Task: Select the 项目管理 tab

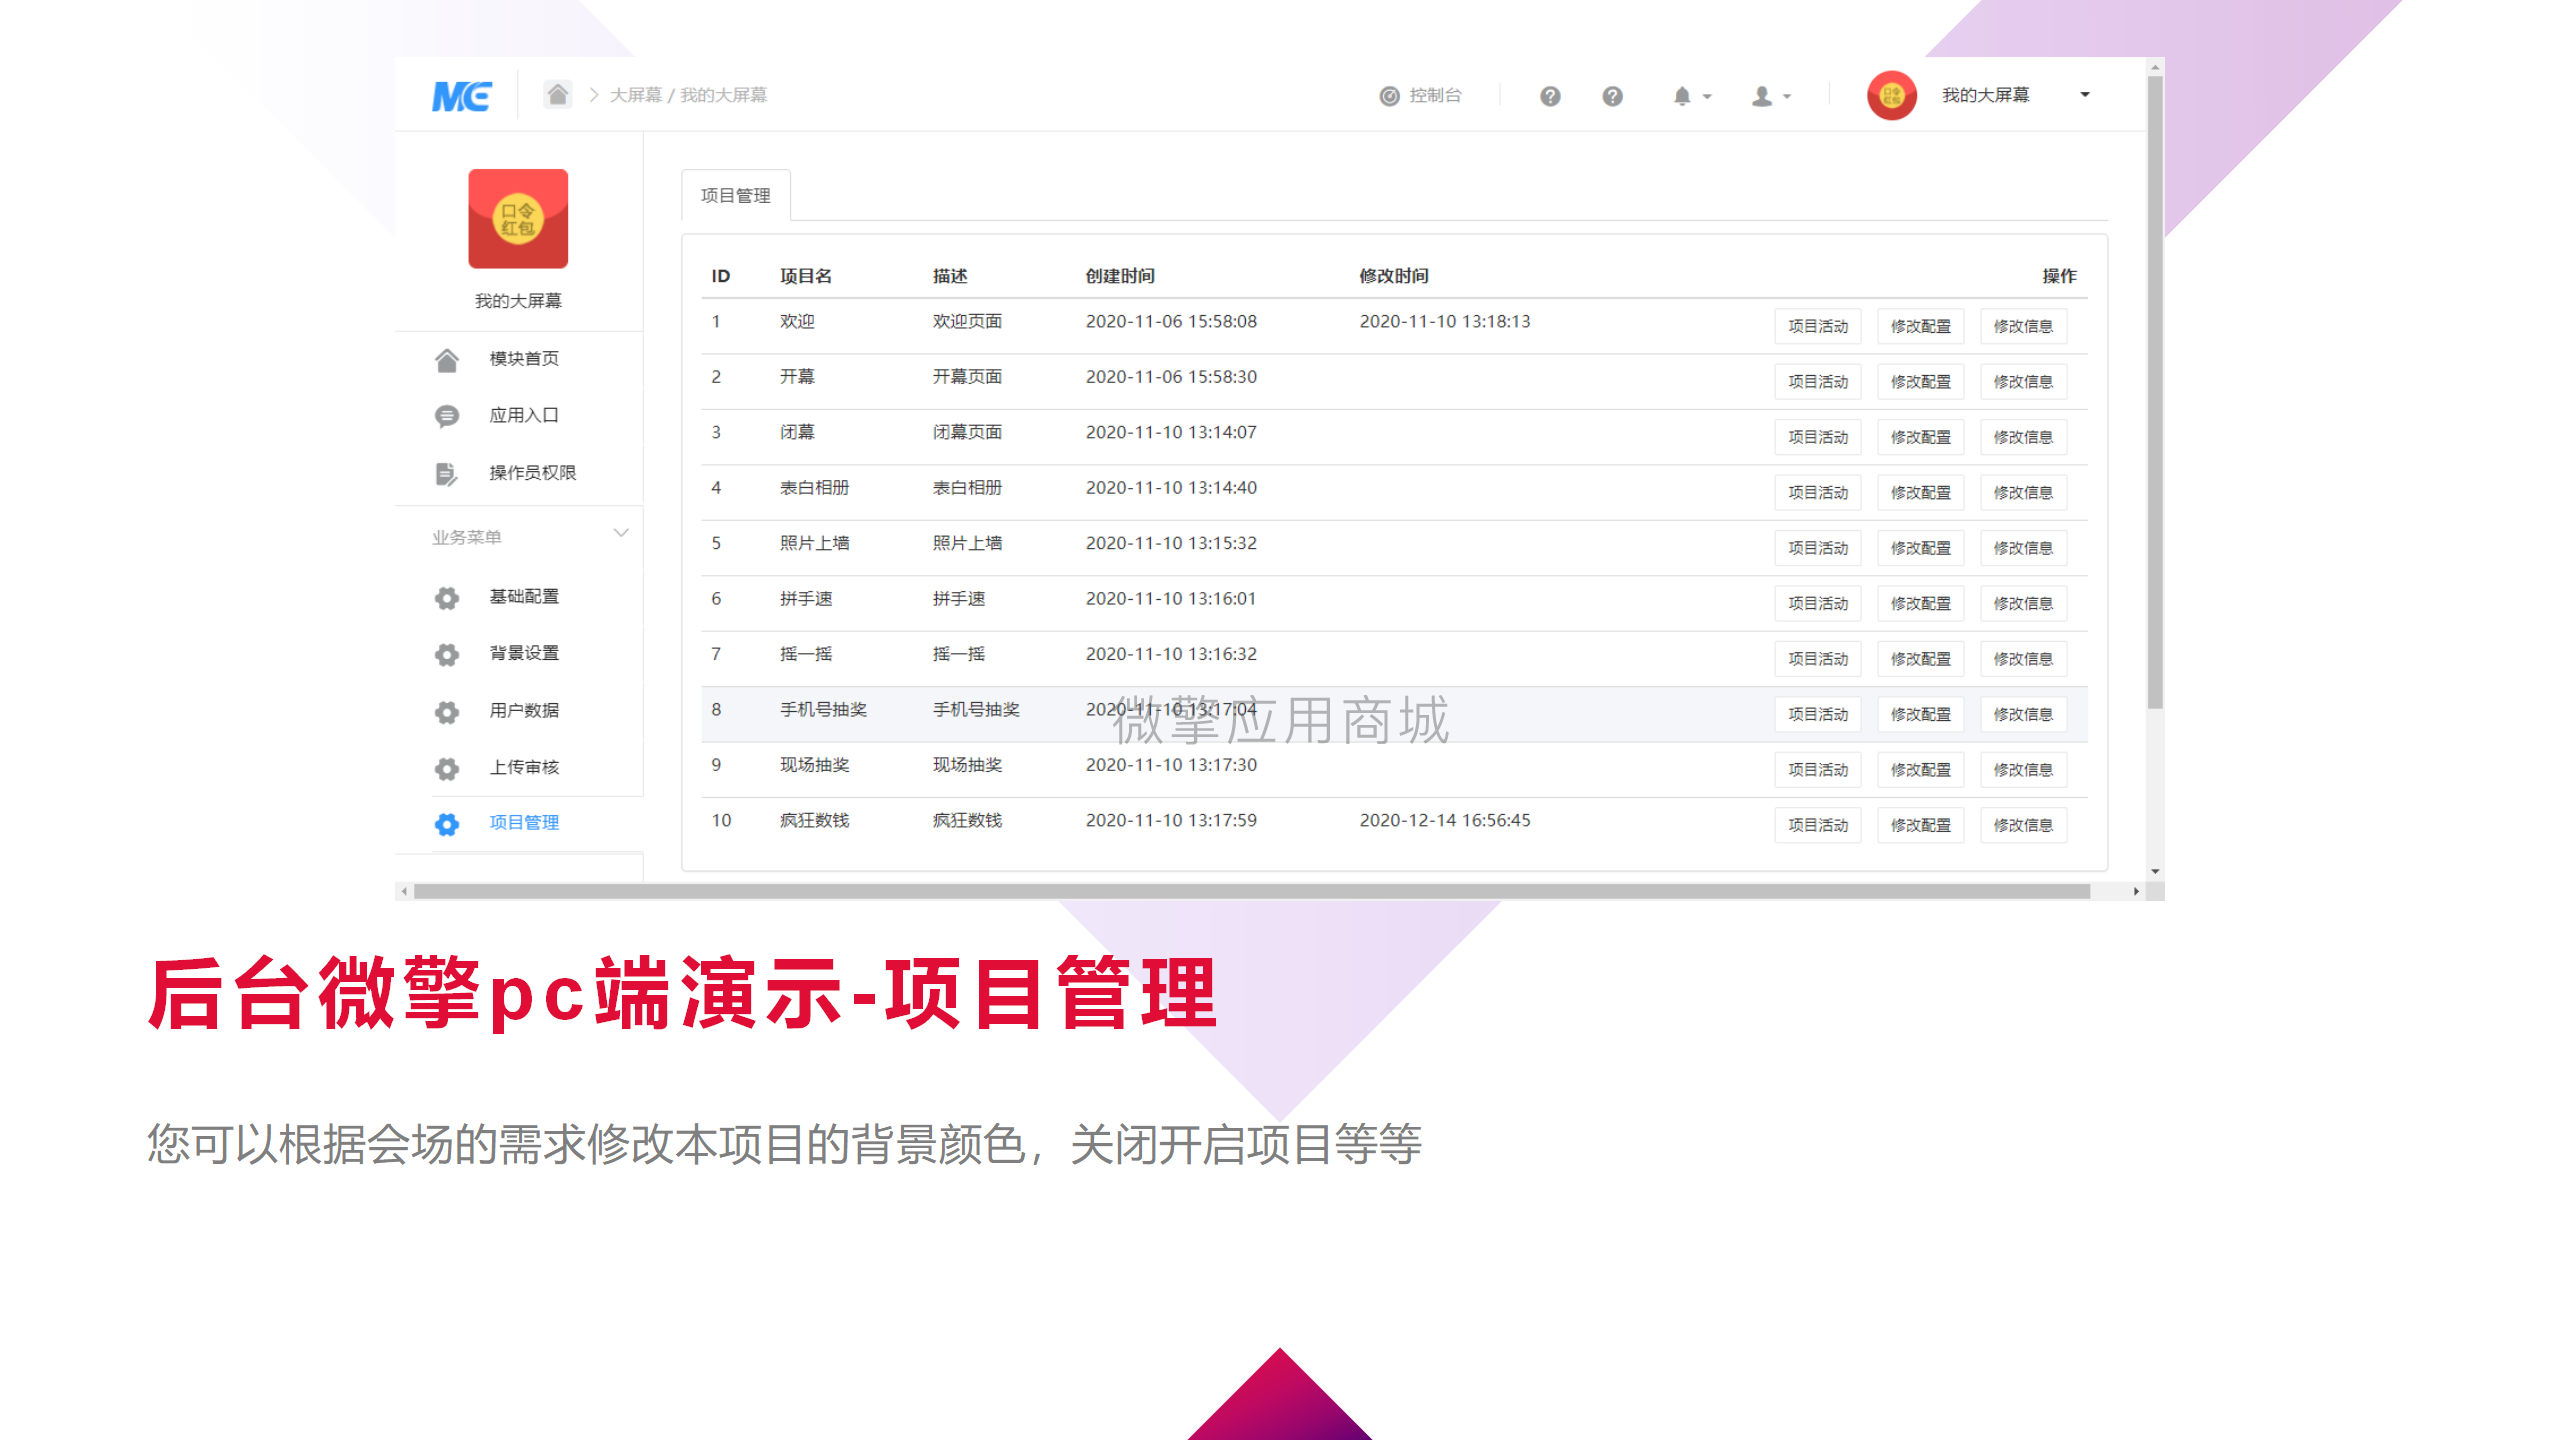Action: tap(736, 195)
